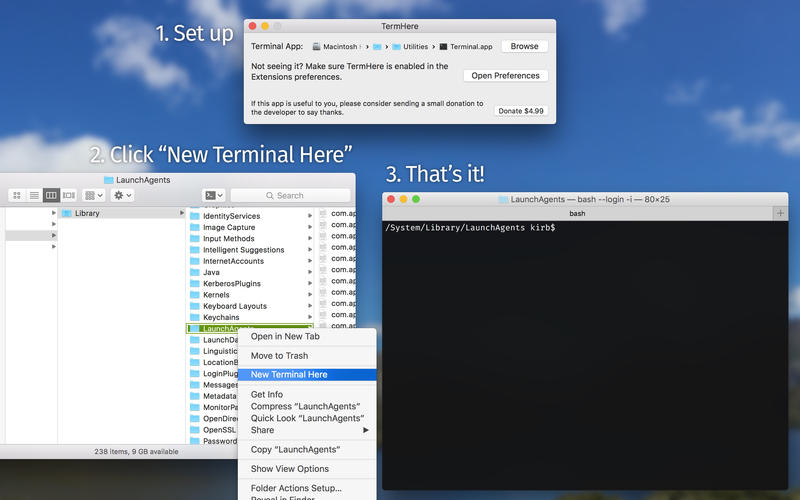The height and width of the screenshot is (500, 800).
Task: Open the Finder gear action menu
Action: tap(122, 195)
